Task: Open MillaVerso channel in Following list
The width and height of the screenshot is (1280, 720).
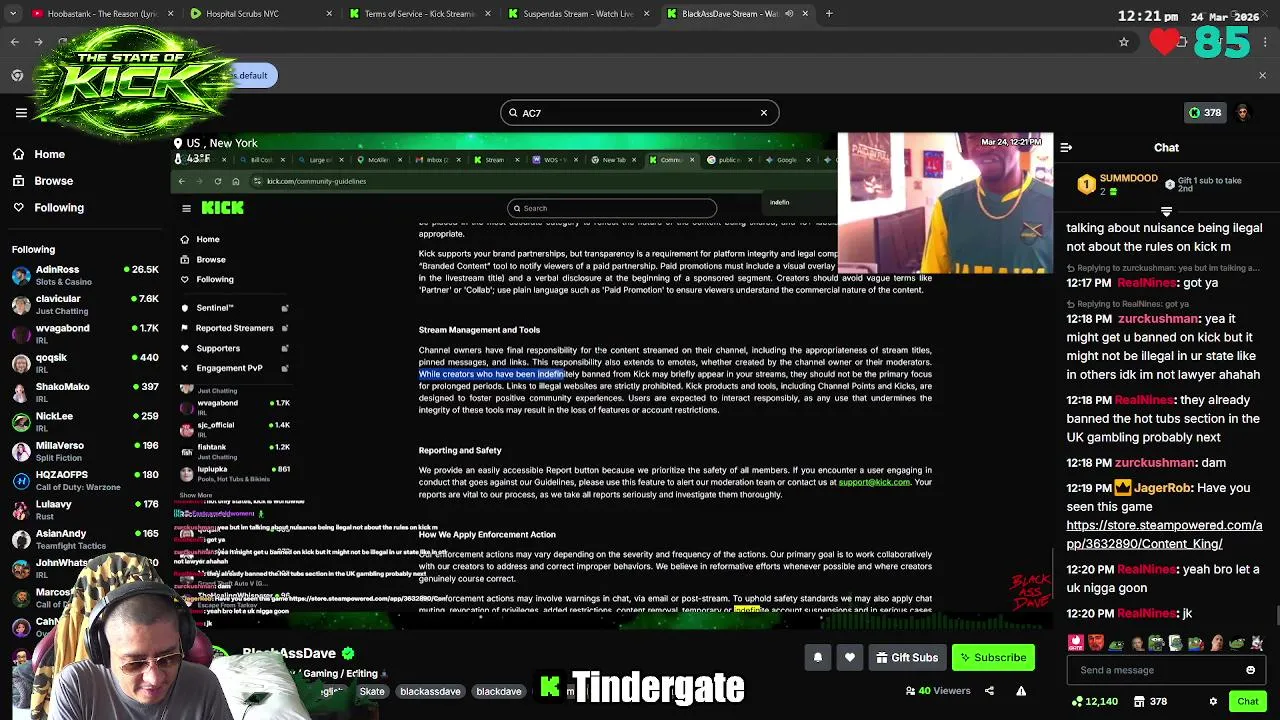Action: (85, 451)
